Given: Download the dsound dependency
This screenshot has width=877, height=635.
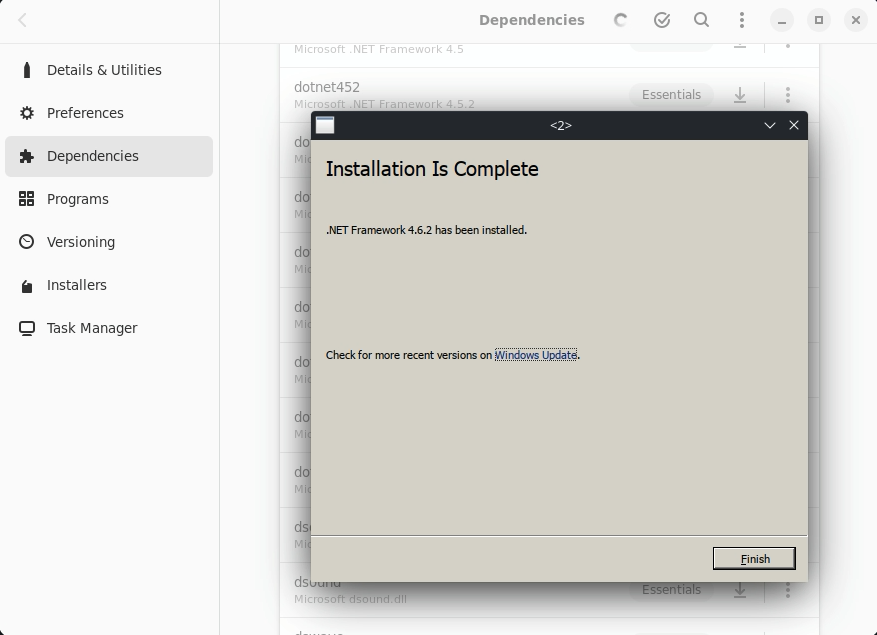Looking at the screenshot, I should [x=740, y=590].
